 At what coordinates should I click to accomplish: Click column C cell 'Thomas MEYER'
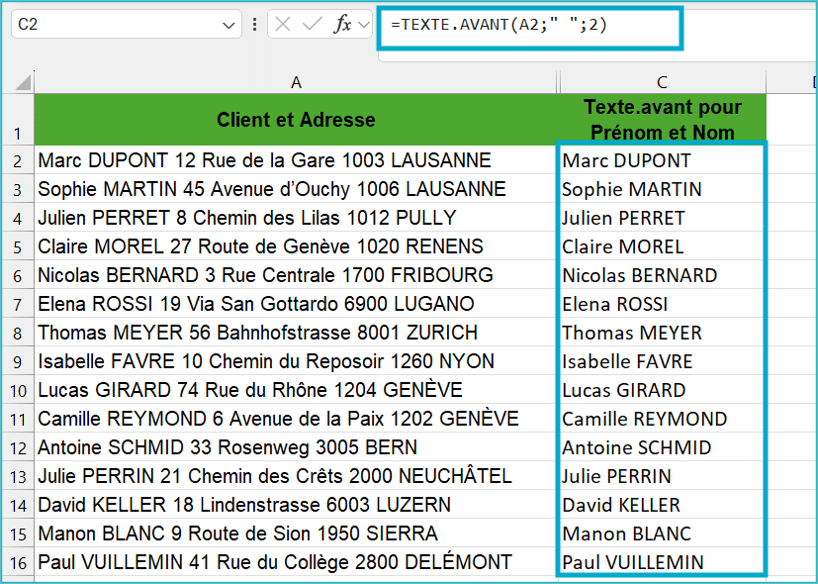click(x=663, y=332)
